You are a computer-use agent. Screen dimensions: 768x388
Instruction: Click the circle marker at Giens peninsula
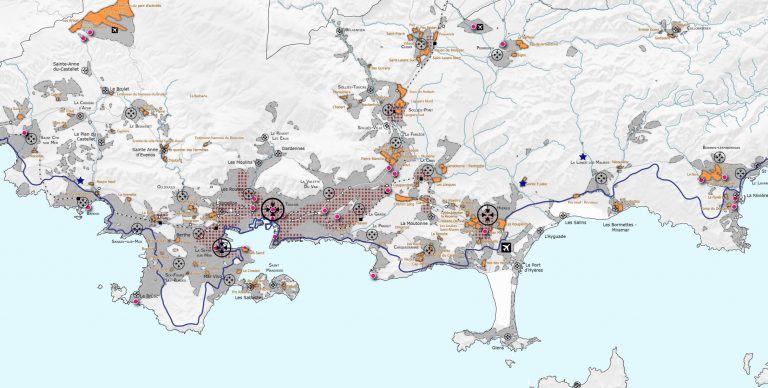[507, 337]
